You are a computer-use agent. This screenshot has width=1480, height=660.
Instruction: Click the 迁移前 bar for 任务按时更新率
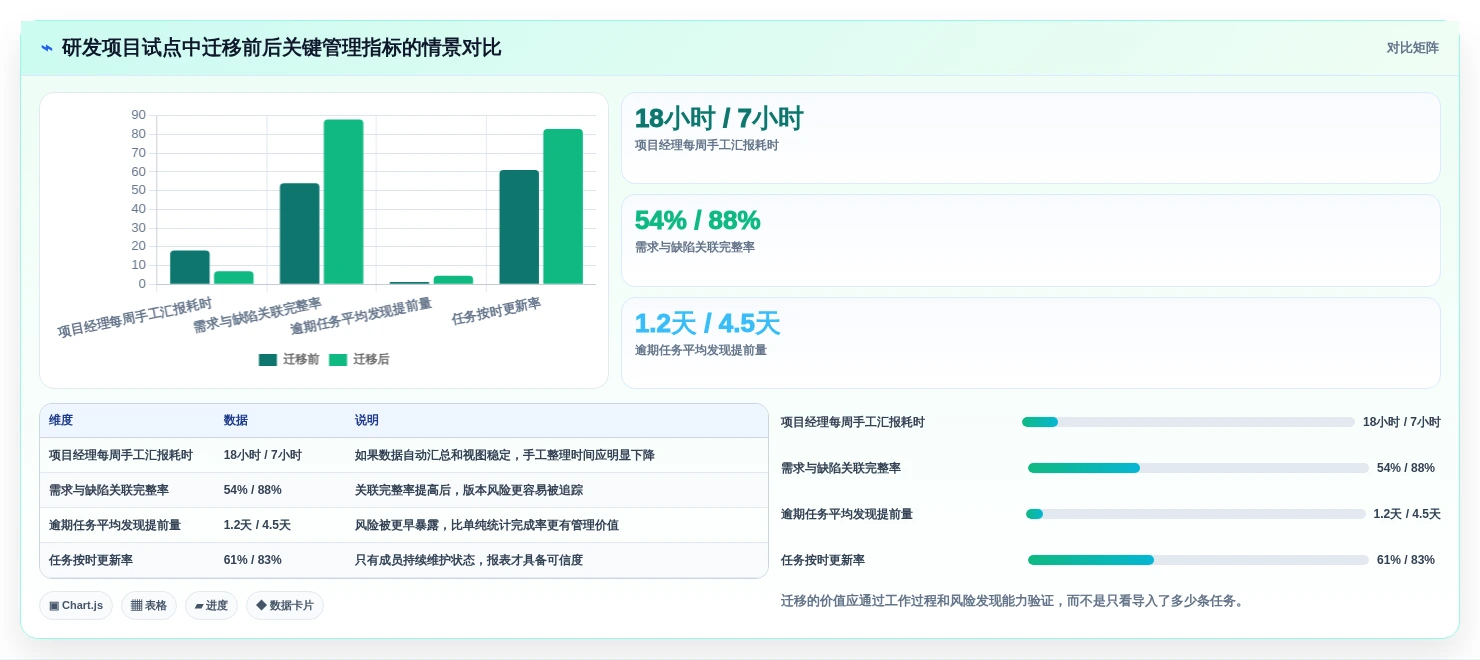(519, 227)
